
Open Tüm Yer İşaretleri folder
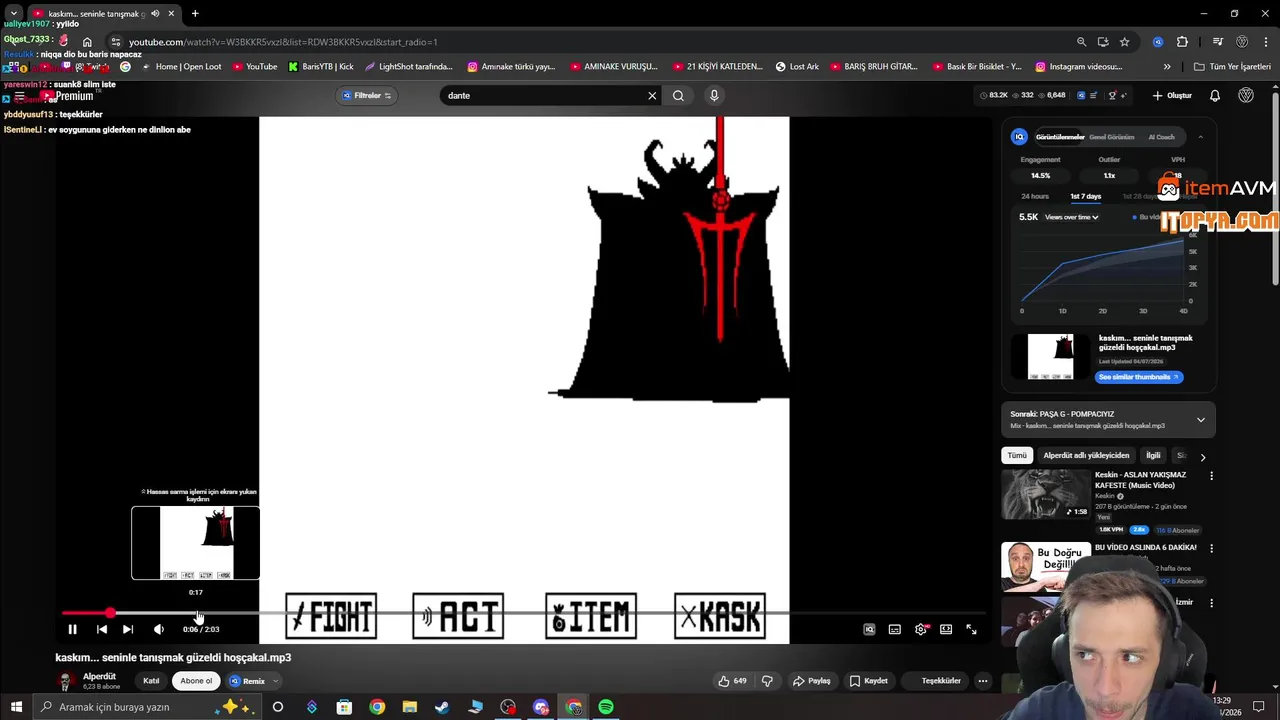click(x=1232, y=67)
